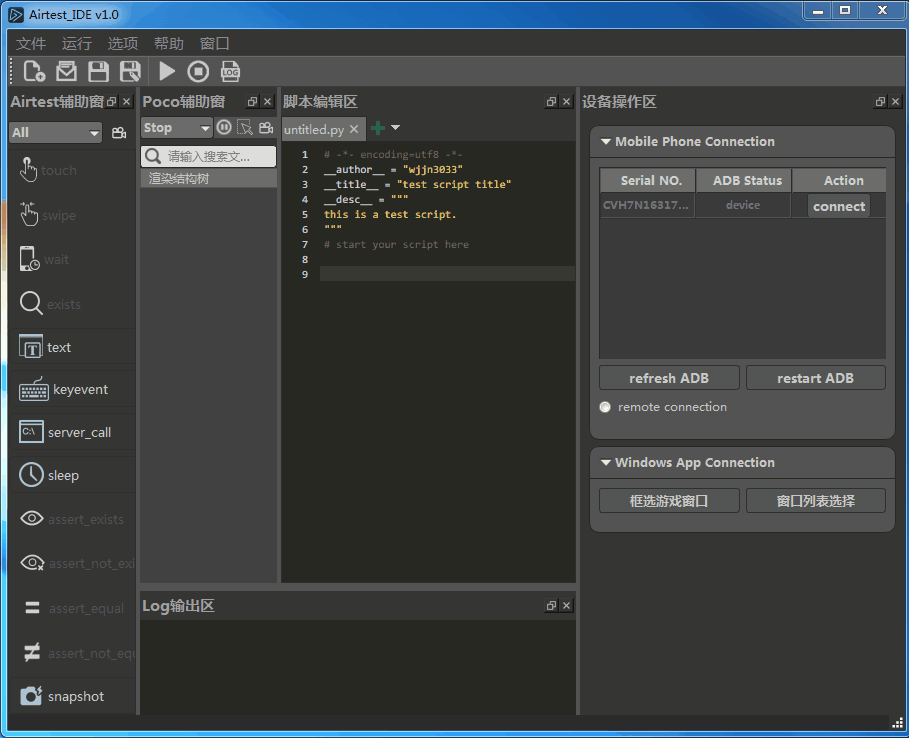Enable the remote connection radio button
The height and width of the screenshot is (738, 909).
[605, 407]
